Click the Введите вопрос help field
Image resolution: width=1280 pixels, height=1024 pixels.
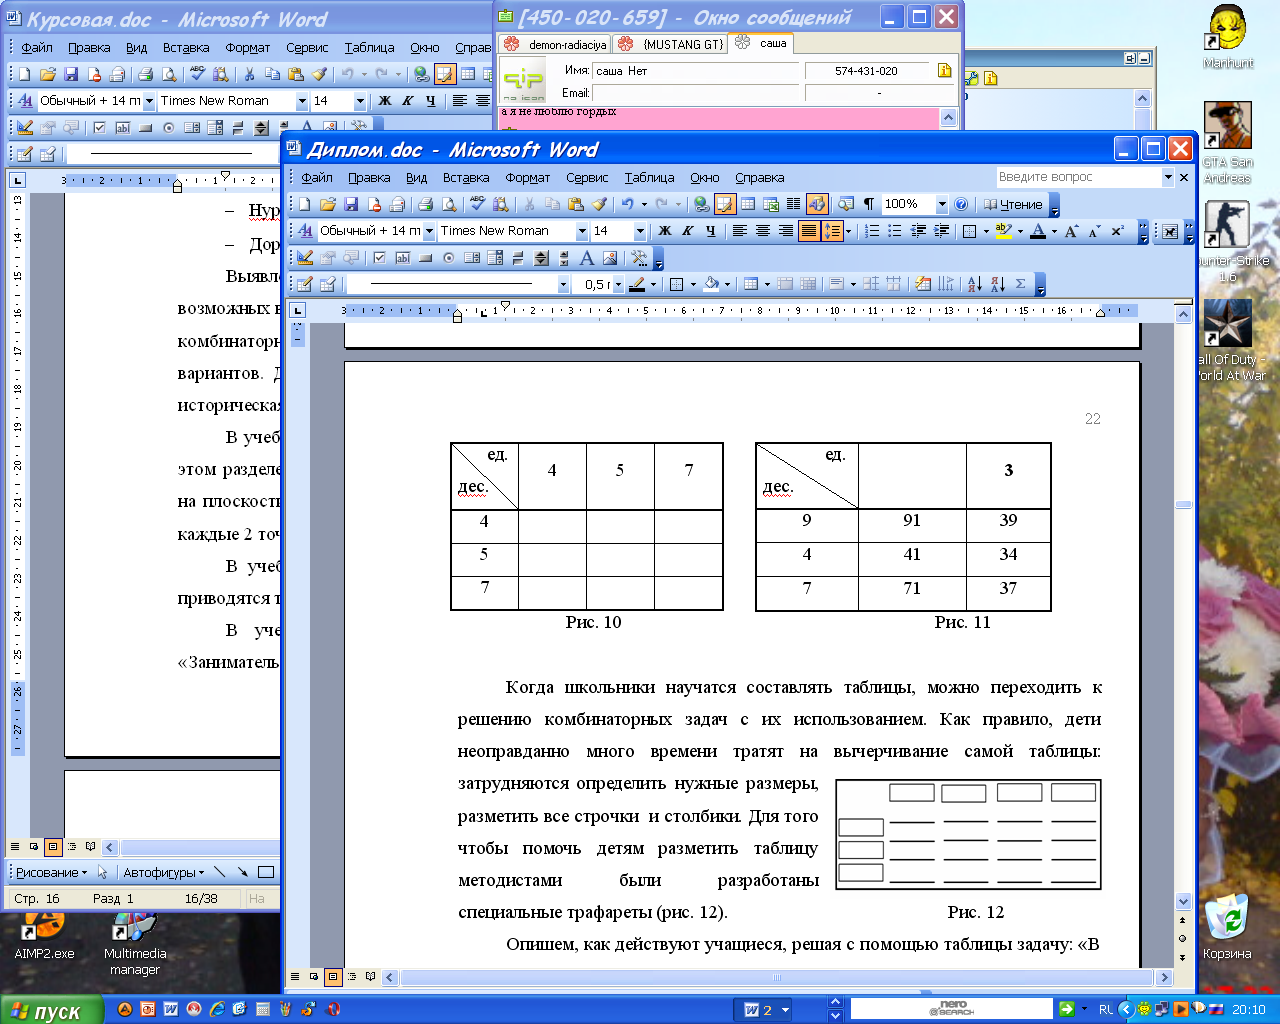[x=1078, y=177]
